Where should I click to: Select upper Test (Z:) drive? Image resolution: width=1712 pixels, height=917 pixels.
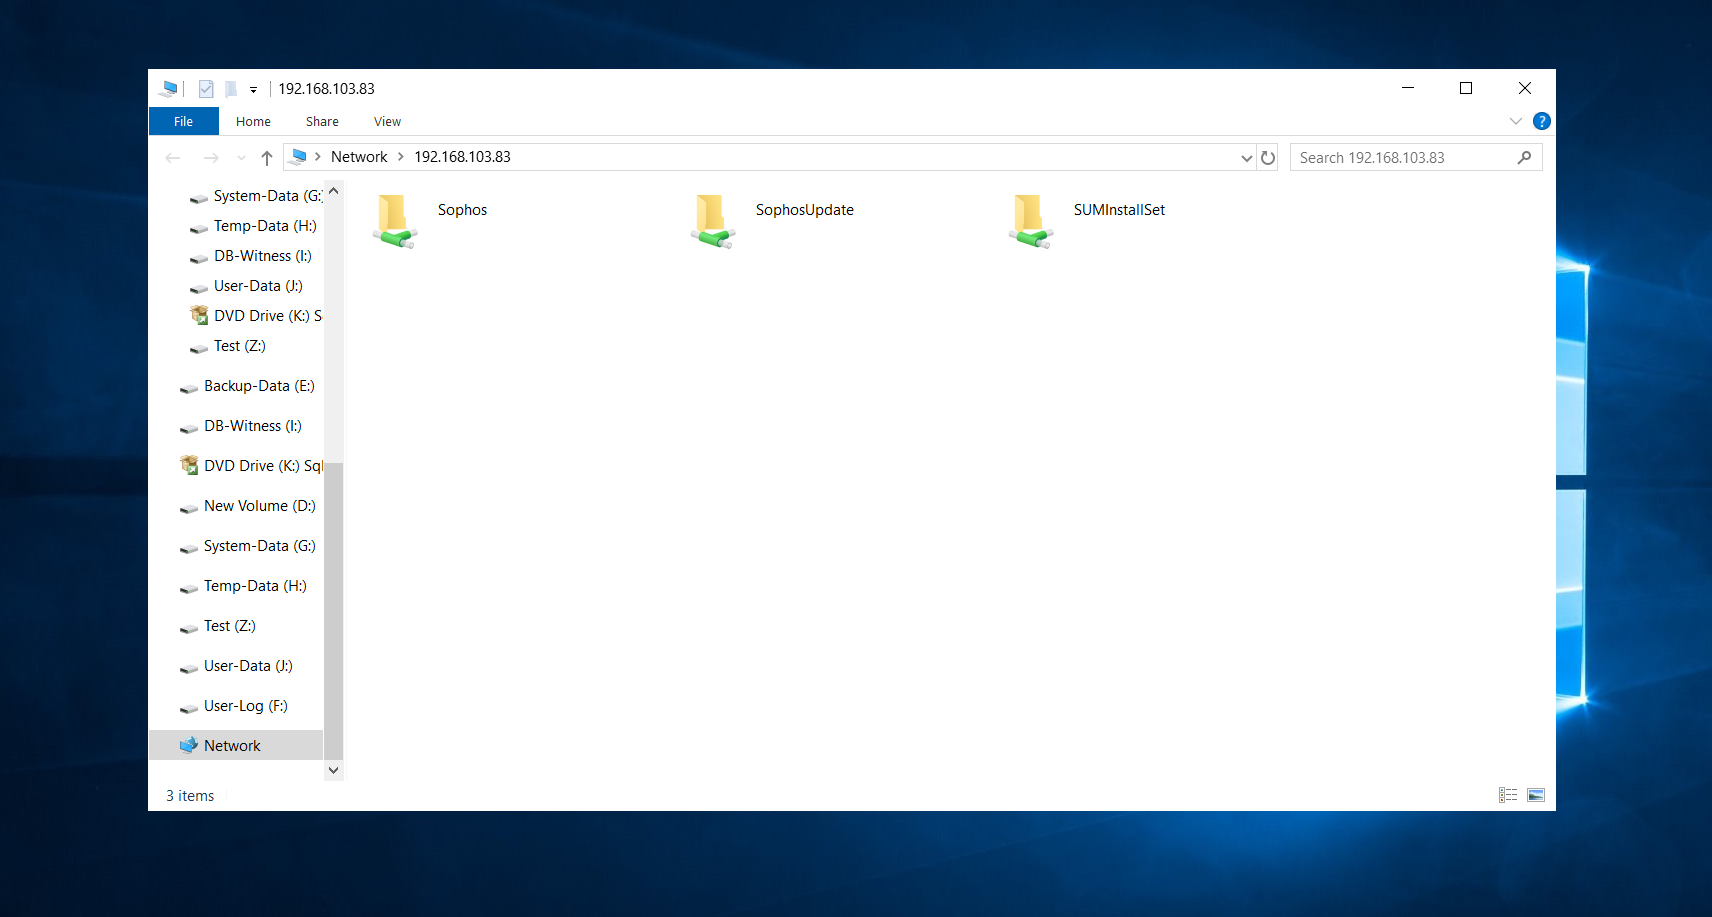(229, 346)
